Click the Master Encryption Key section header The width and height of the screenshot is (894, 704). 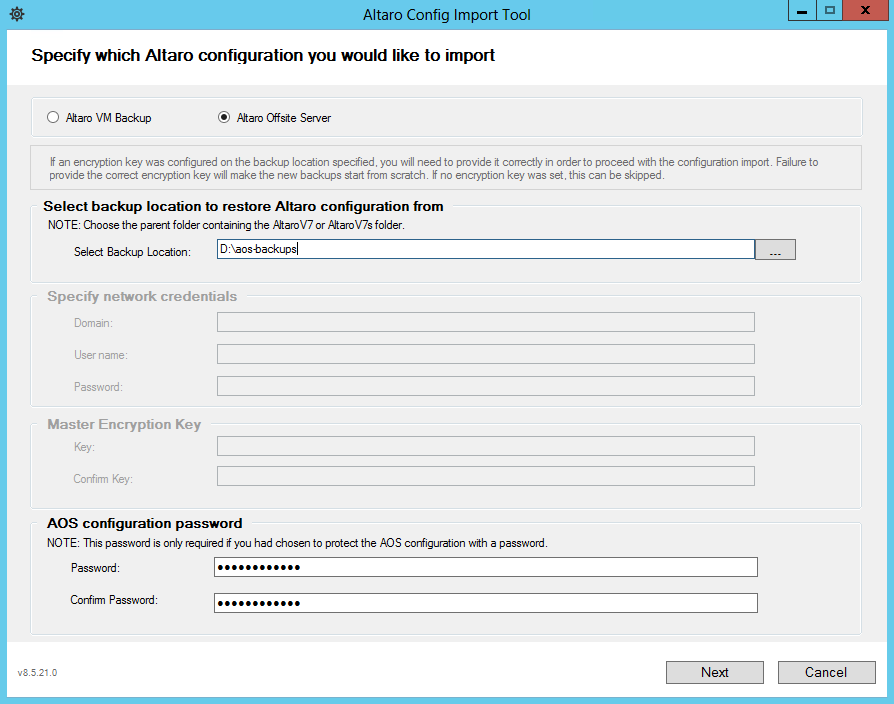[123, 423]
